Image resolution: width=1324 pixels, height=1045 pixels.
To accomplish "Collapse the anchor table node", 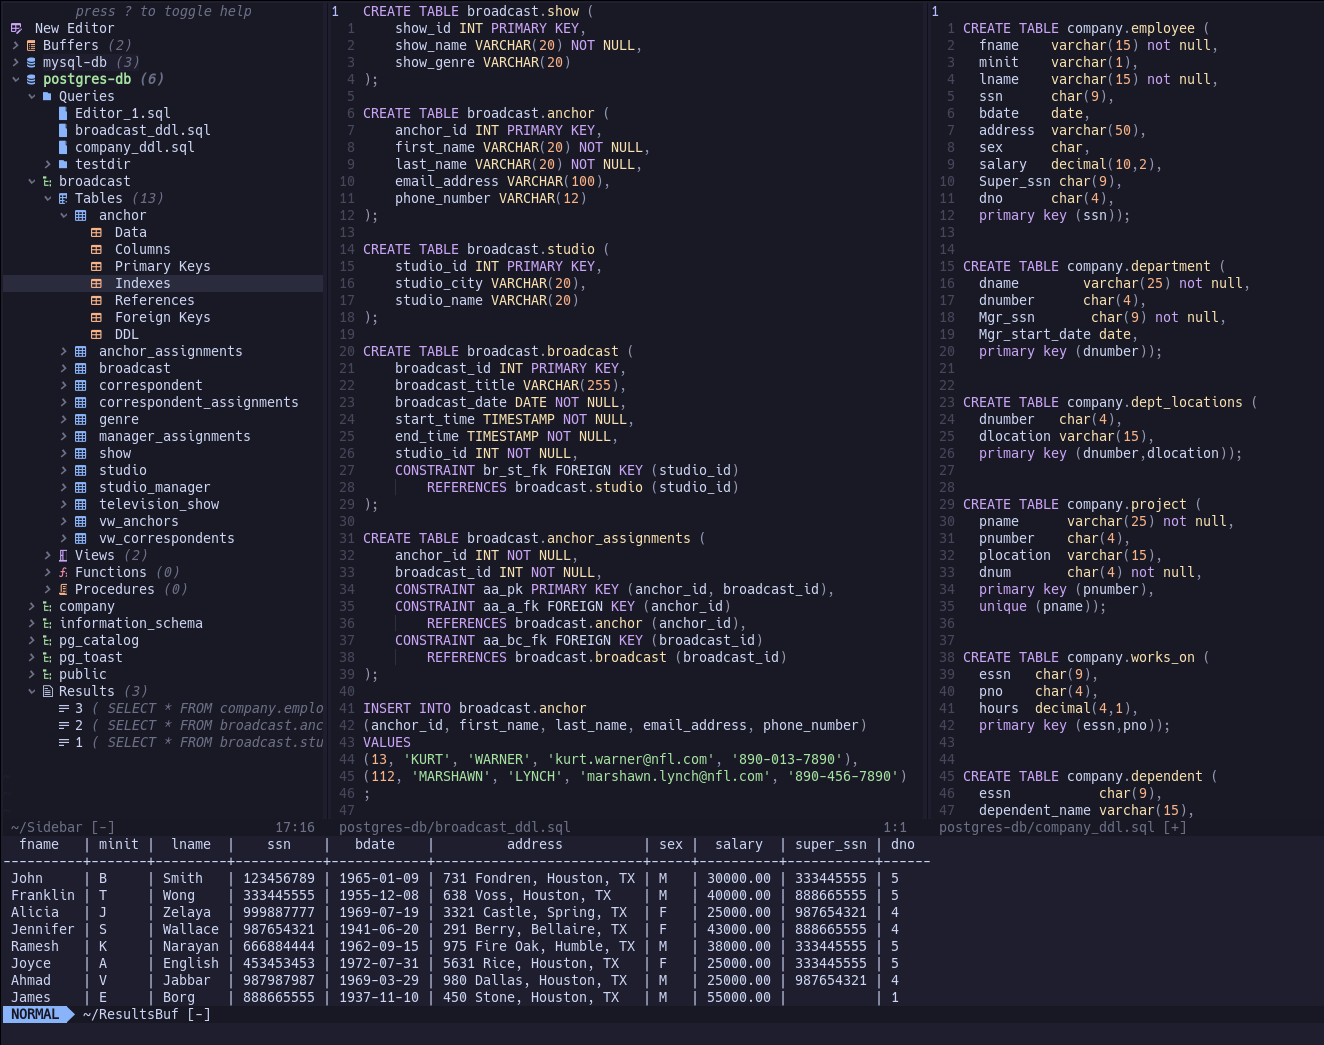I will 63,215.
